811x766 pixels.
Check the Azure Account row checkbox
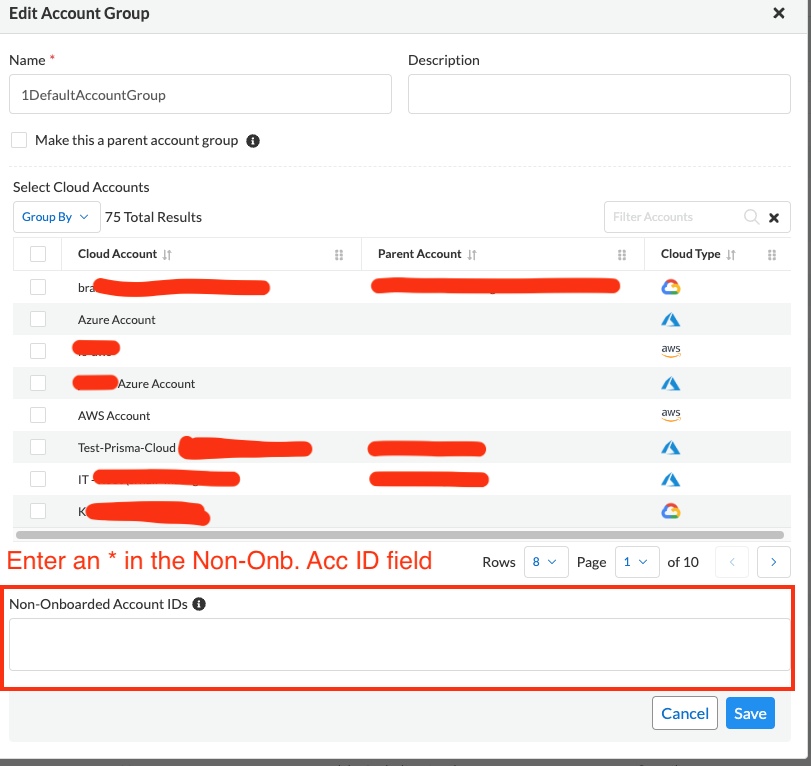click(38, 320)
